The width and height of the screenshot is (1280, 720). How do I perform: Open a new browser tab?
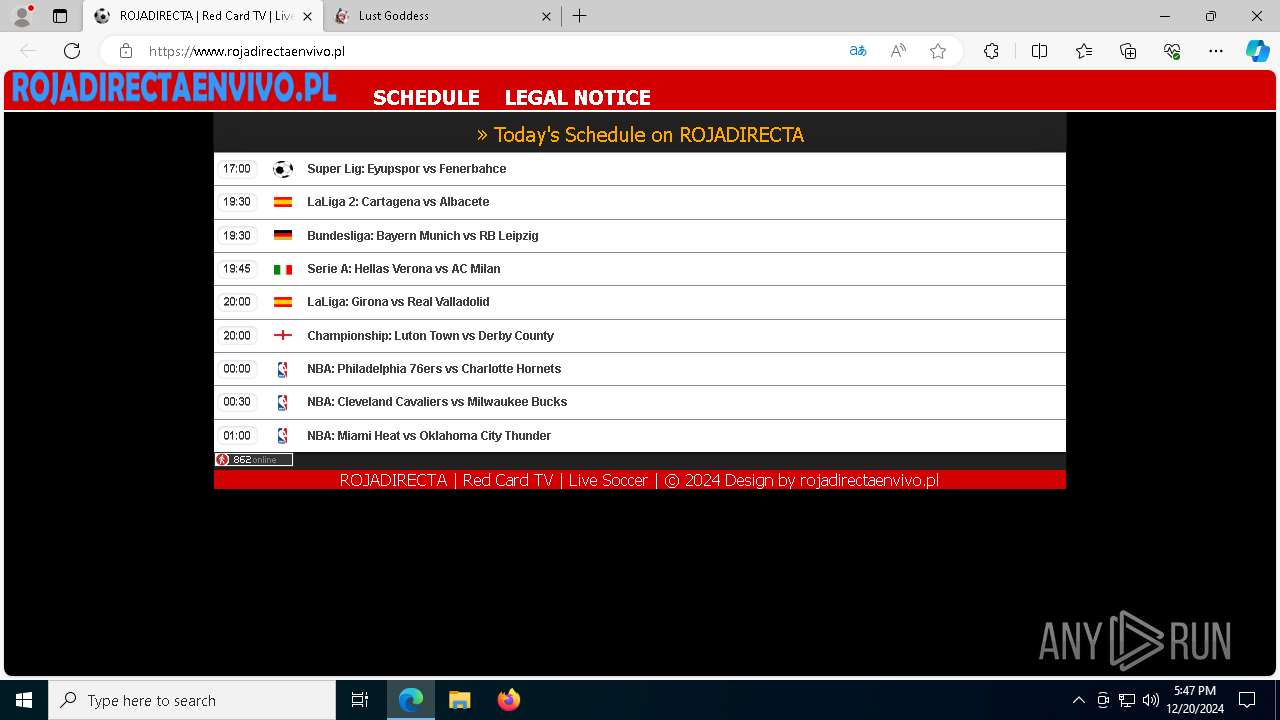coord(580,16)
